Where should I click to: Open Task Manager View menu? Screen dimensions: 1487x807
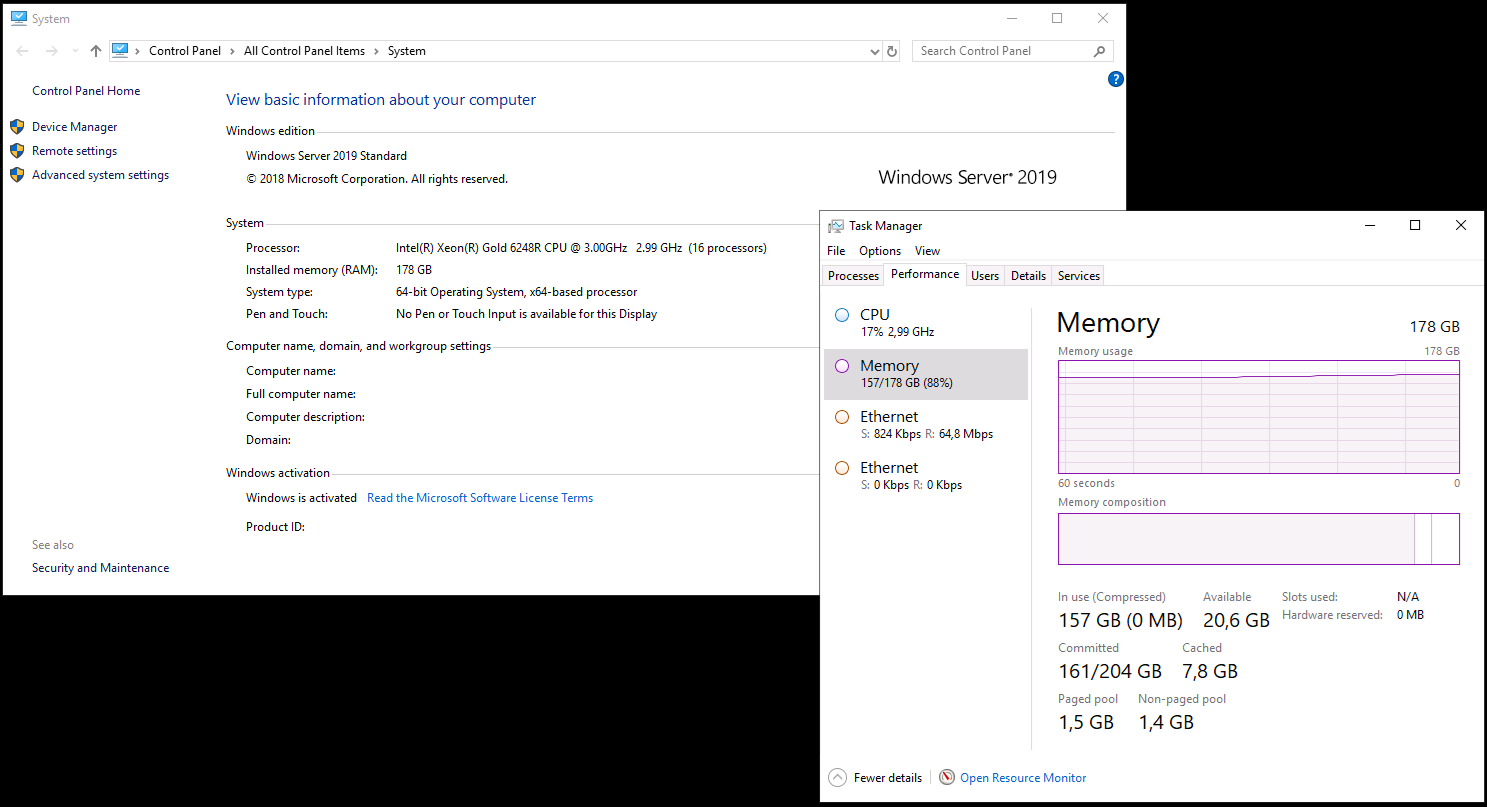click(927, 251)
